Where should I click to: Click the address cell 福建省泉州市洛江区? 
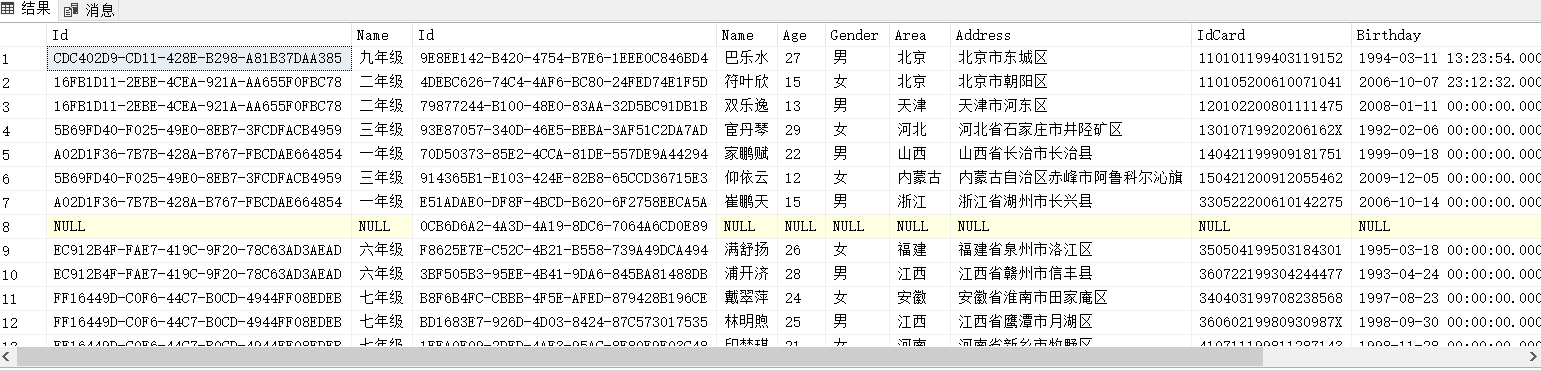point(1071,251)
